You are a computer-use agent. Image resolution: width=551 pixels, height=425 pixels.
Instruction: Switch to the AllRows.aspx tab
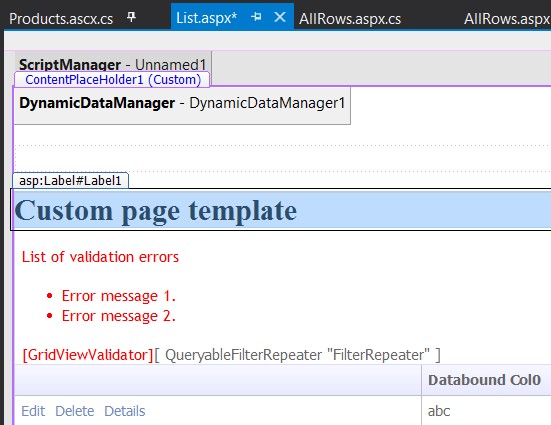coord(507,19)
